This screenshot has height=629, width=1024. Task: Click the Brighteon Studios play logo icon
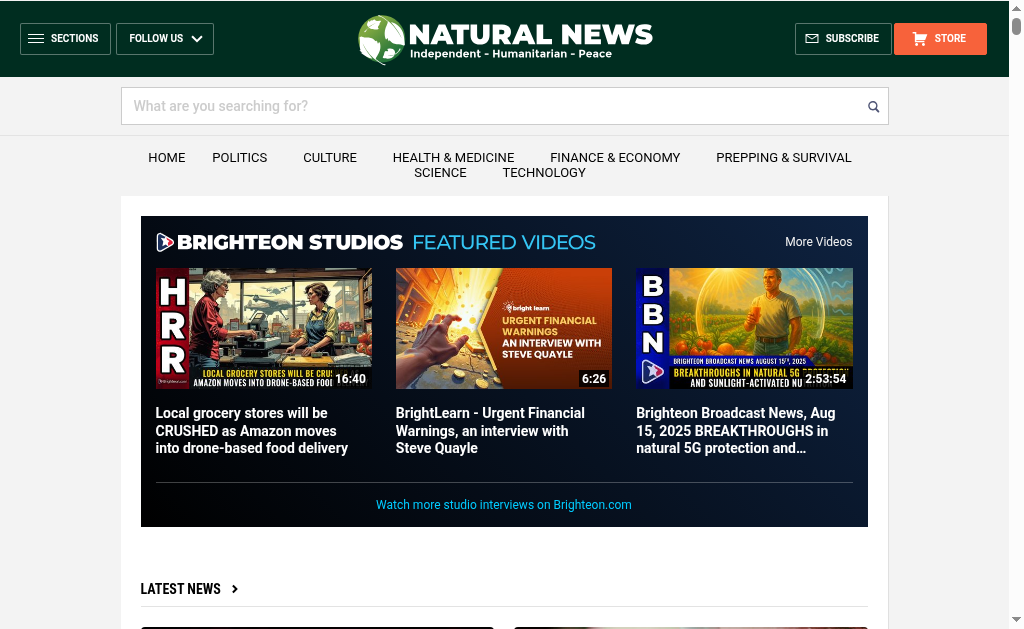165,242
